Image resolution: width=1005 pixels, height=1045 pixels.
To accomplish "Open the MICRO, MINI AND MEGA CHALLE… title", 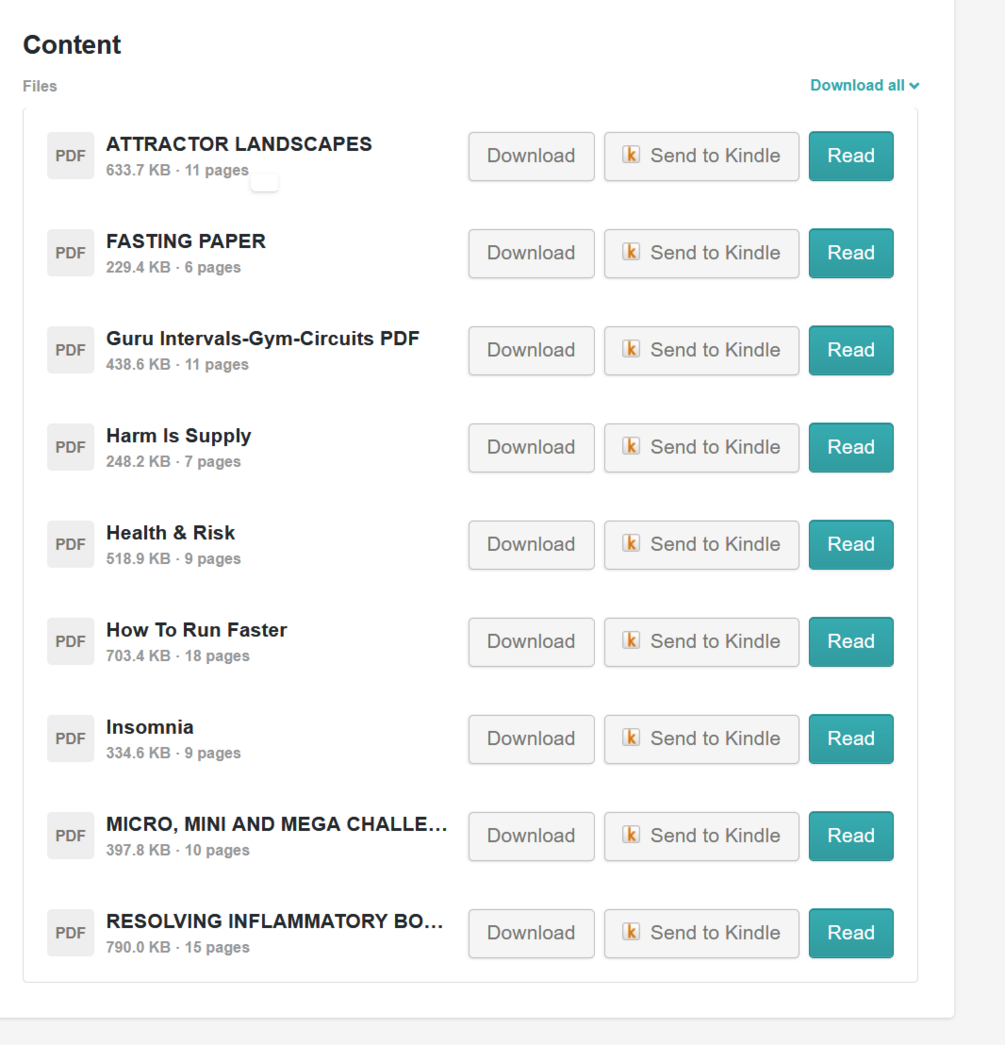I will tap(276, 825).
